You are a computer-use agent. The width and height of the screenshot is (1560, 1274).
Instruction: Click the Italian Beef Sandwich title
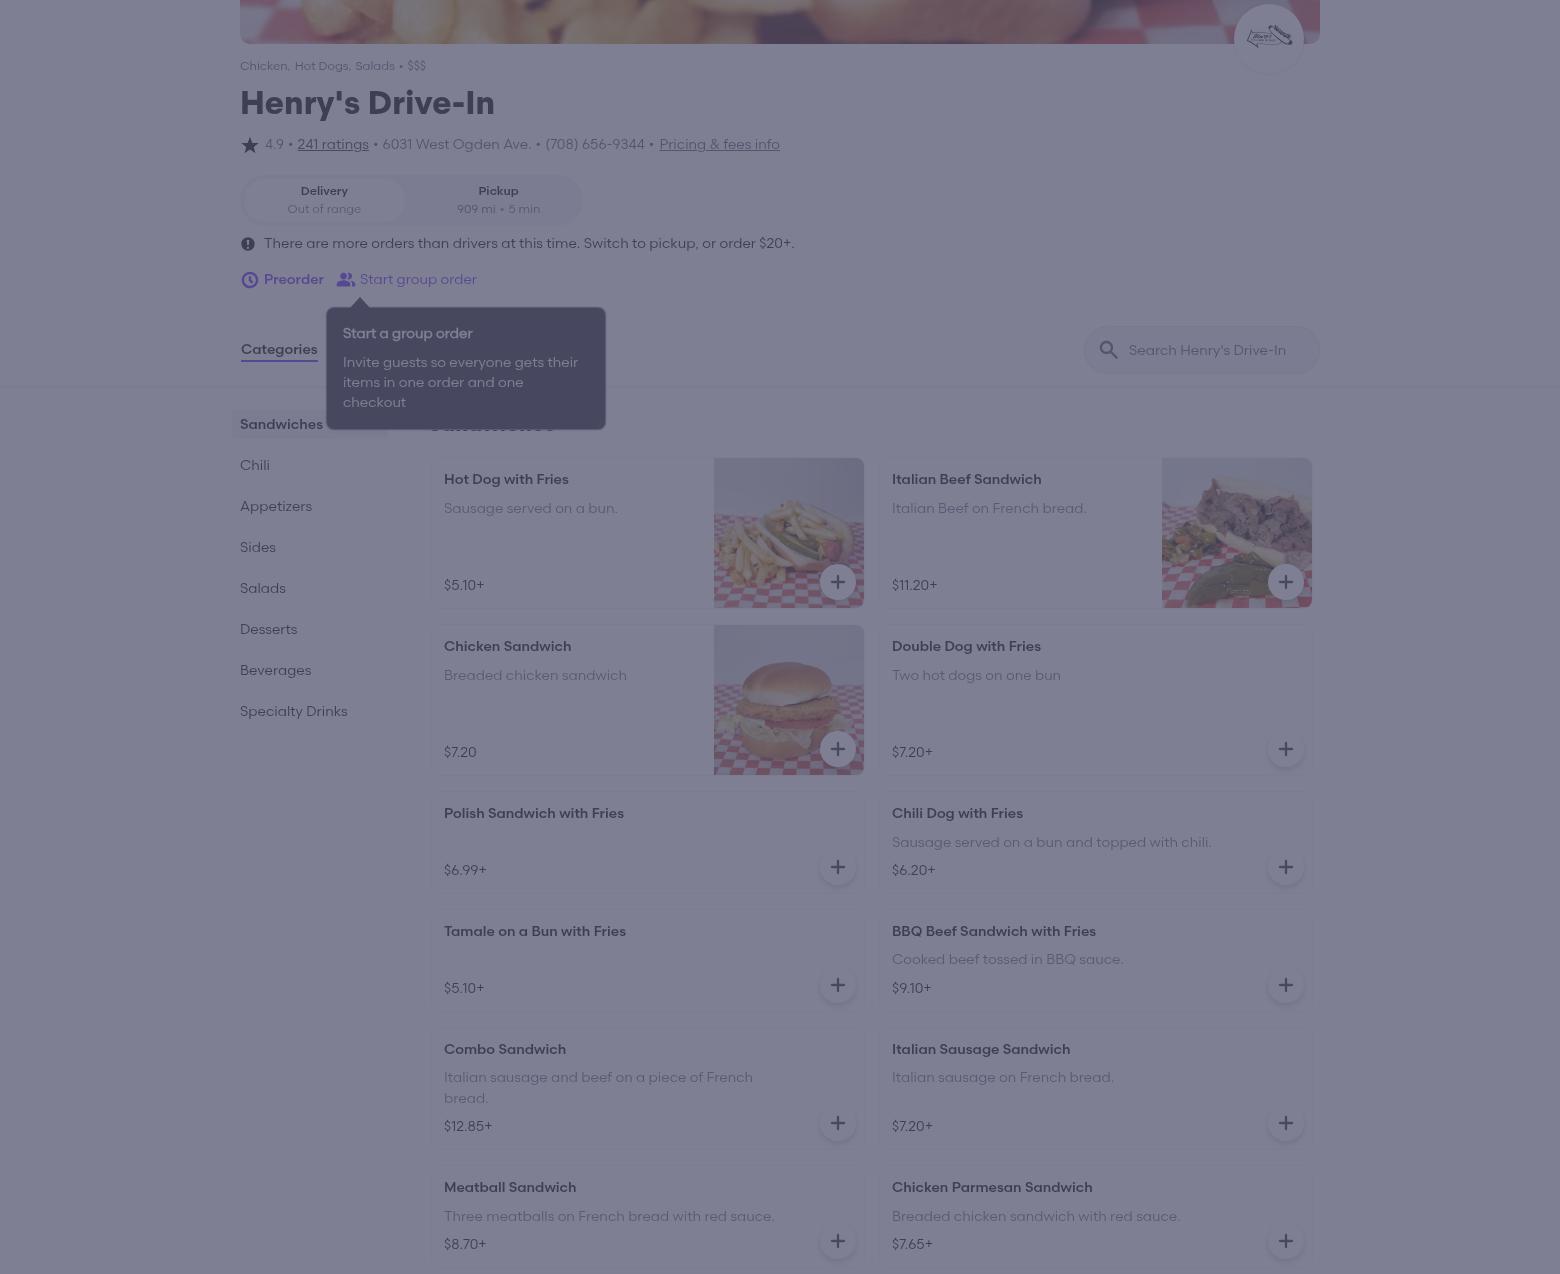tap(966, 479)
